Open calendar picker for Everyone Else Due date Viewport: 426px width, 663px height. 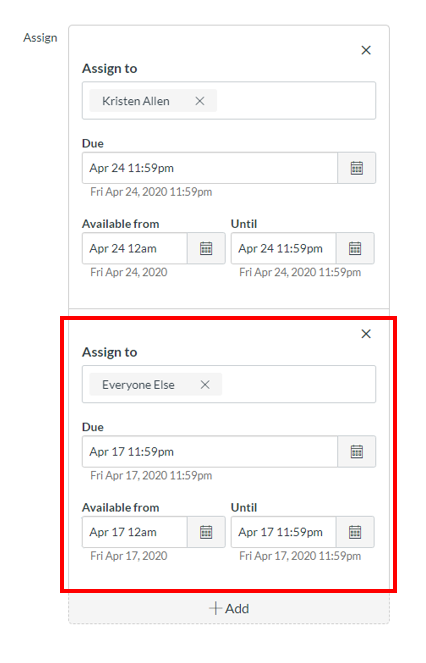(x=357, y=452)
